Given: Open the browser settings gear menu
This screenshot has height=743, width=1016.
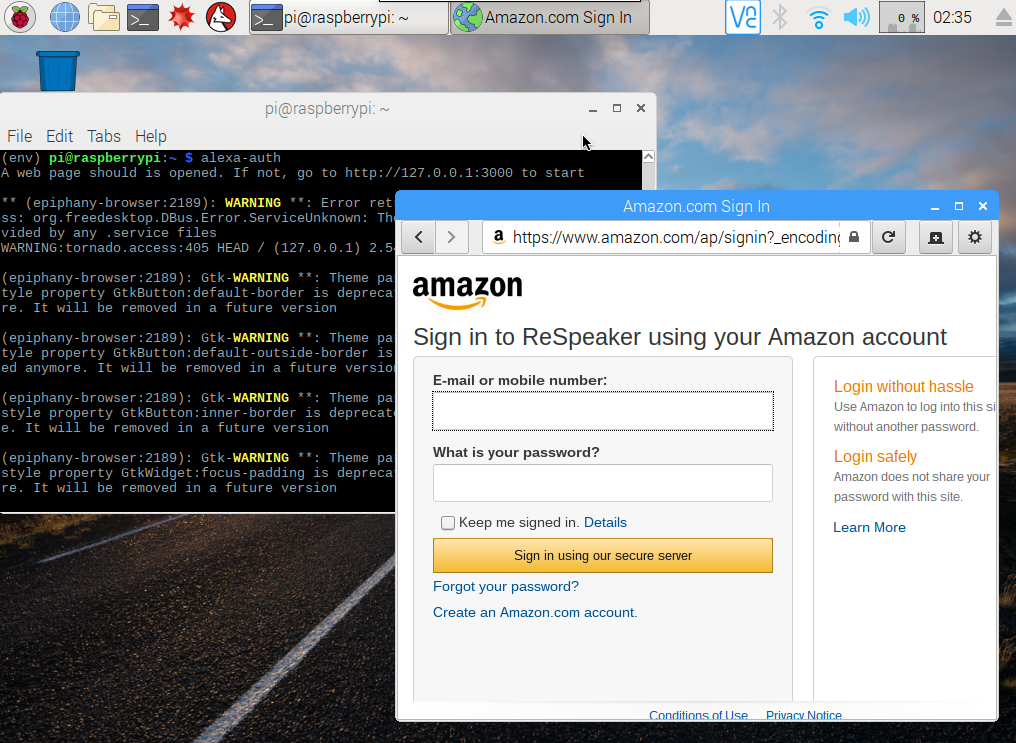Looking at the screenshot, I should click(x=975, y=237).
